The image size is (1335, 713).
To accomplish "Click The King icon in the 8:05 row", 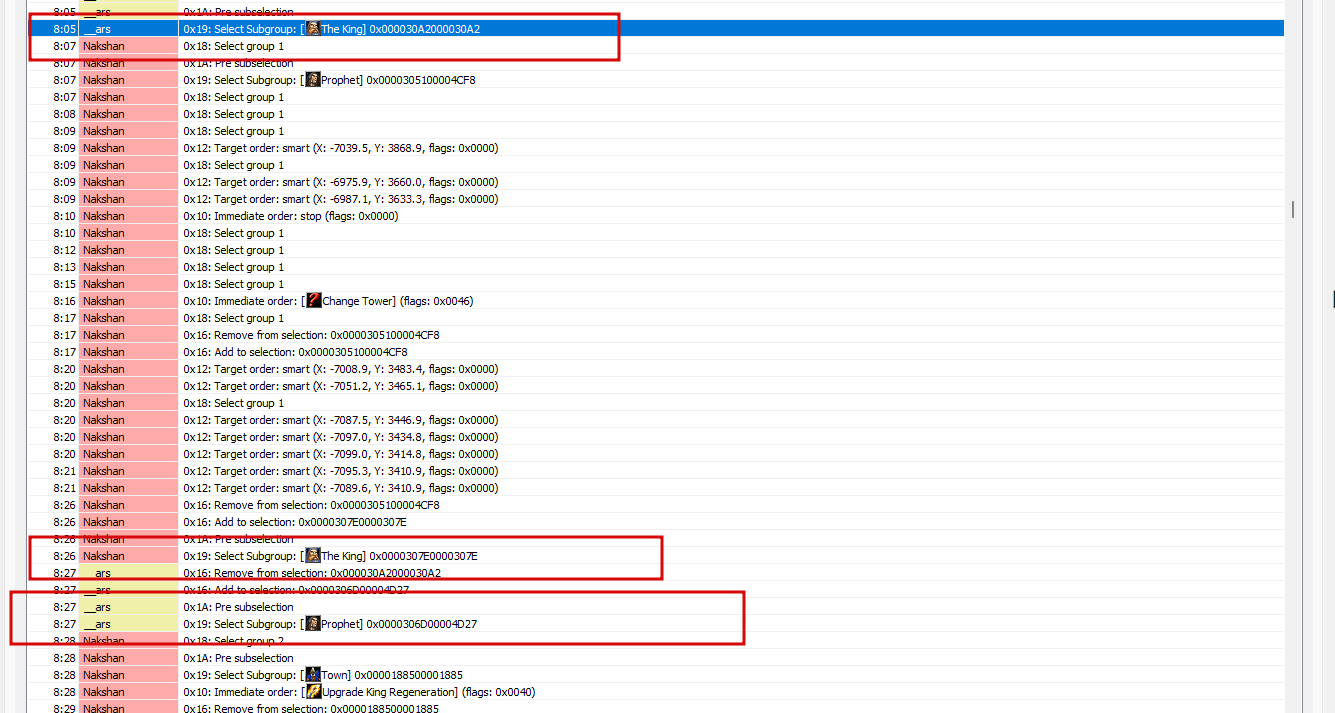I will click(313, 29).
